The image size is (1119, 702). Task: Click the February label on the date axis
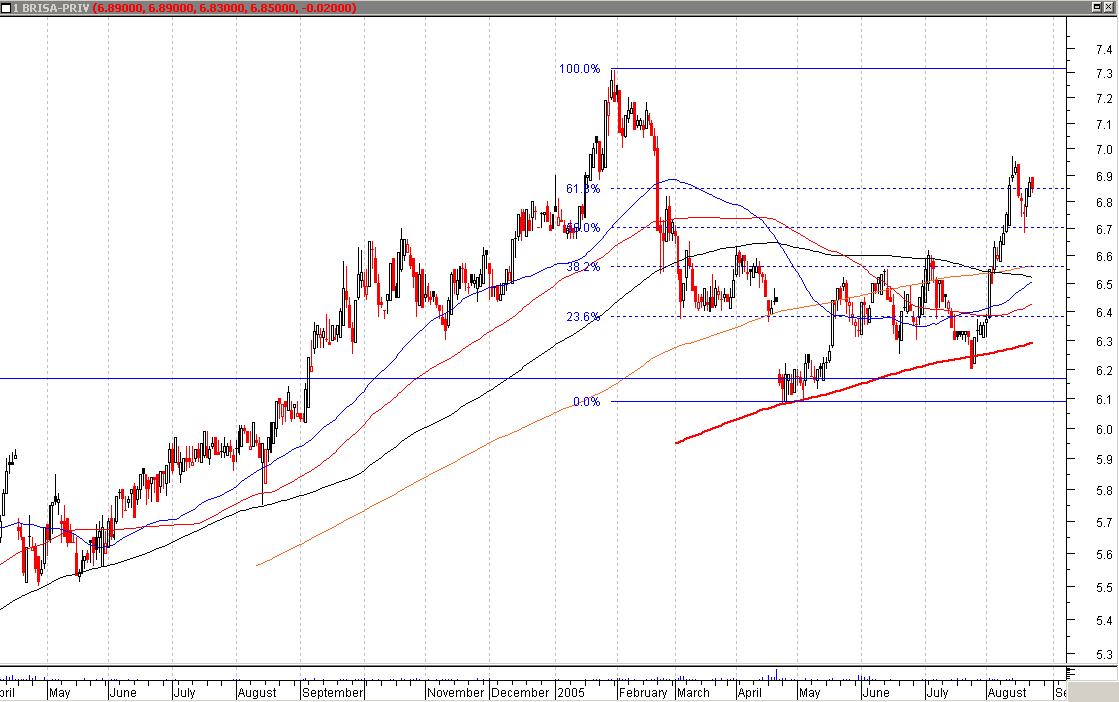coord(643,692)
